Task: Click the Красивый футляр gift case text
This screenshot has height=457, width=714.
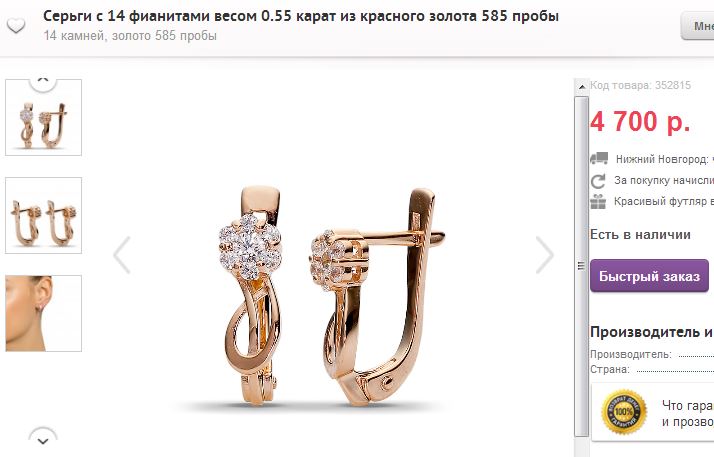Action: click(x=663, y=201)
